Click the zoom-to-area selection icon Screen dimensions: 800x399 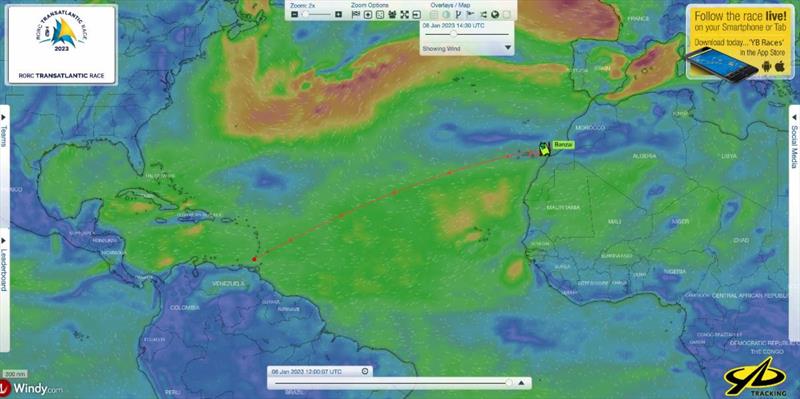380,15
